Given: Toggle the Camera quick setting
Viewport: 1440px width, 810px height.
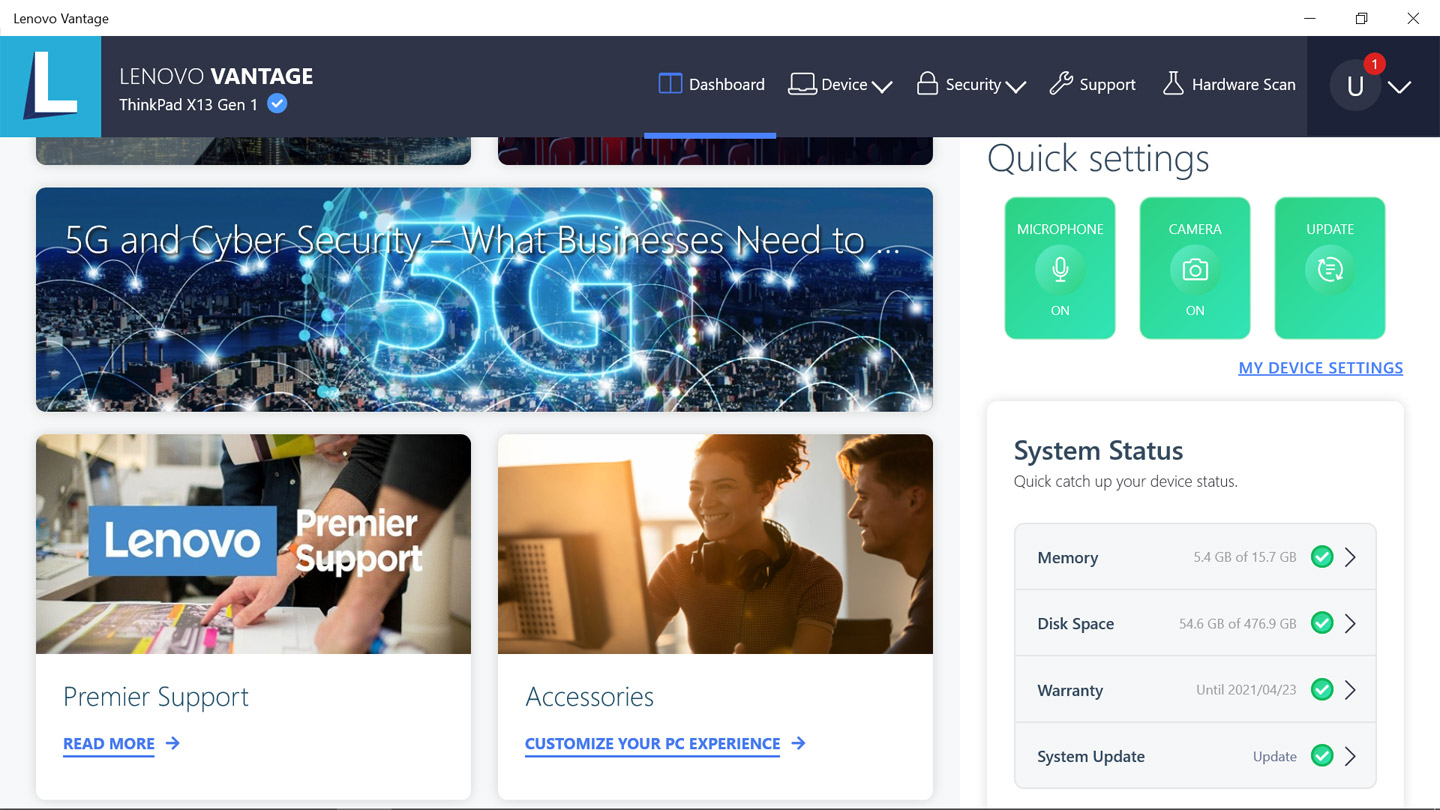Looking at the screenshot, I should (x=1195, y=268).
